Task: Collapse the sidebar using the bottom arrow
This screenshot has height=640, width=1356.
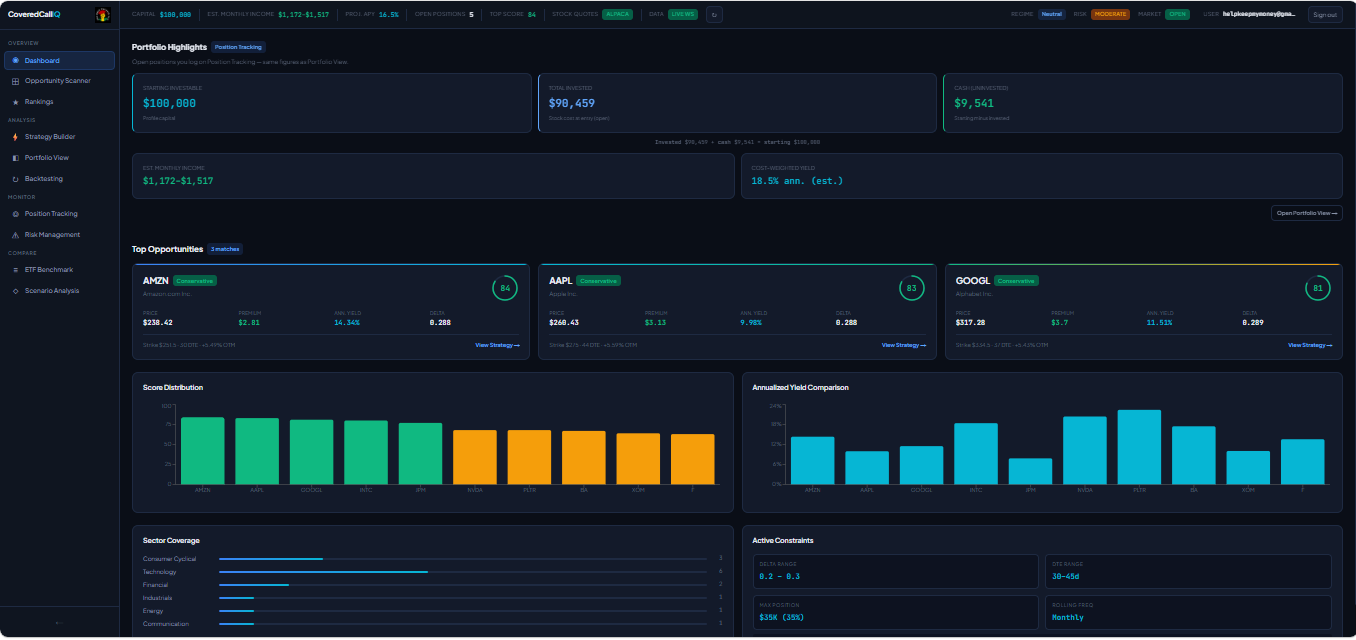Action: pyautogui.click(x=59, y=623)
